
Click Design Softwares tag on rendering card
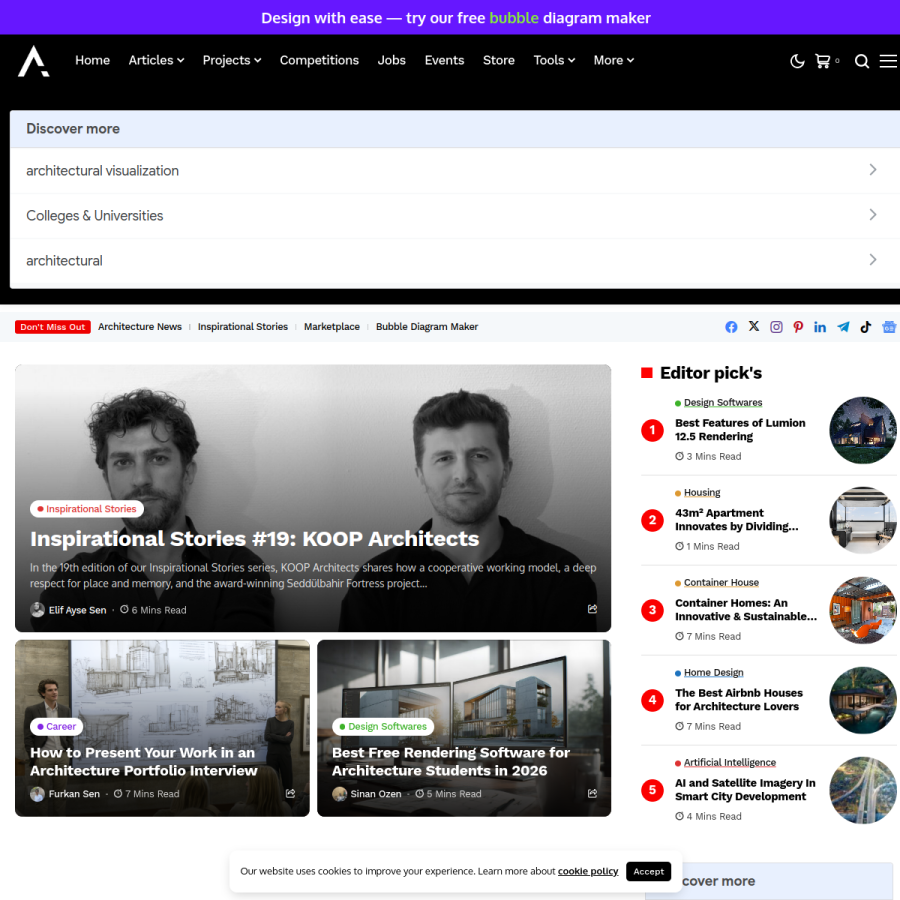coord(383,726)
